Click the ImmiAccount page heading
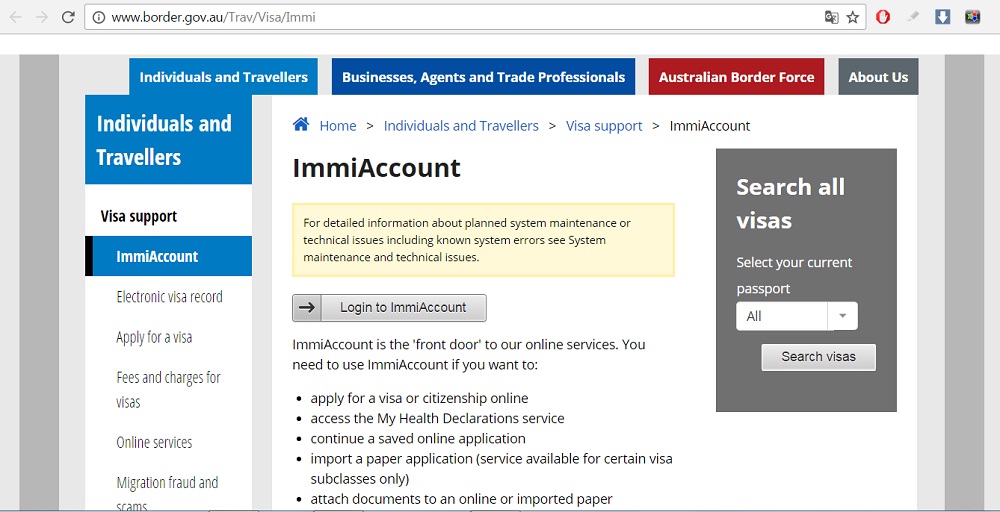The width and height of the screenshot is (1000, 512). click(376, 168)
